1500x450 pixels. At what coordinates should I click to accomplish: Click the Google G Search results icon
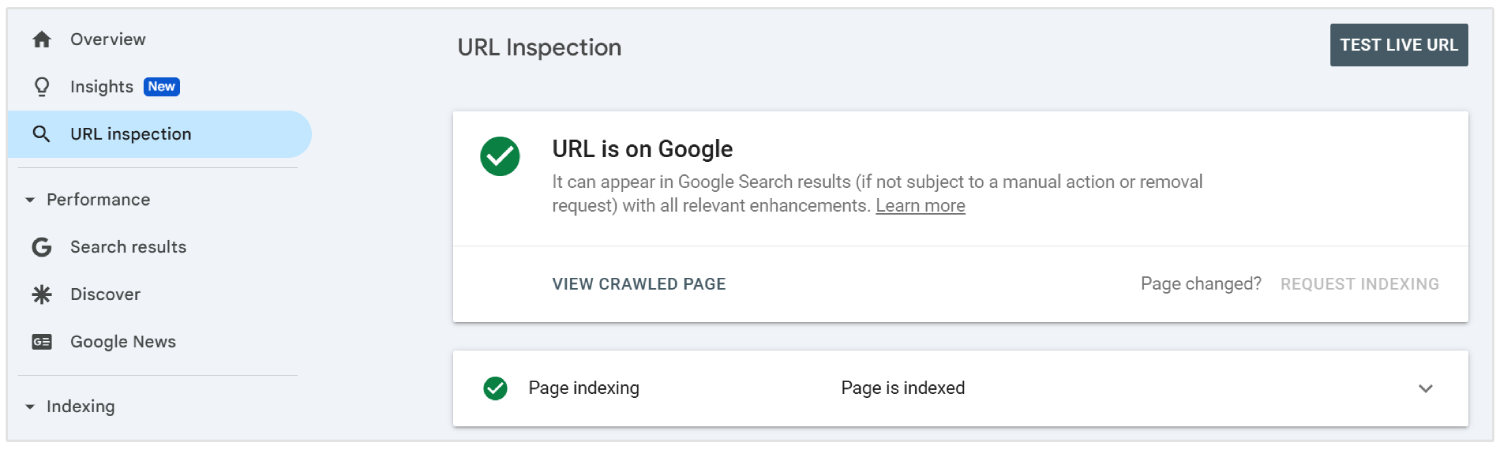pyautogui.click(x=41, y=247)
